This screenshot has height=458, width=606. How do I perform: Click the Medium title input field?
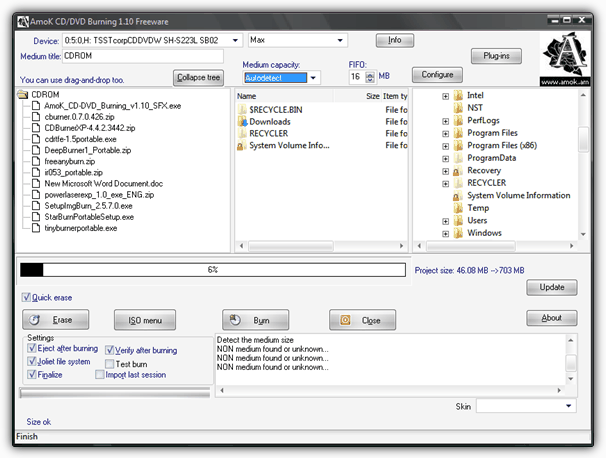click(x=136, y=56)
